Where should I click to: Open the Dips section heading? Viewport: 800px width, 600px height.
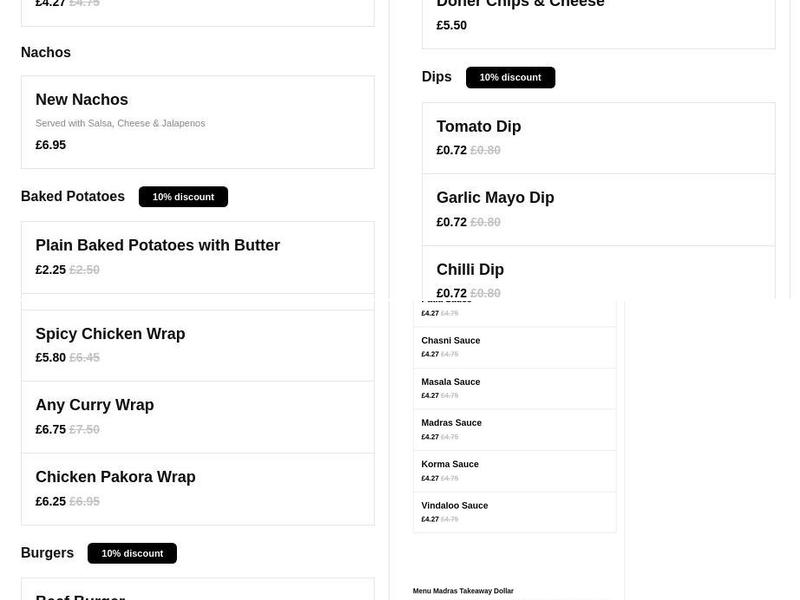pyautogui.click(x=436, y=76)
